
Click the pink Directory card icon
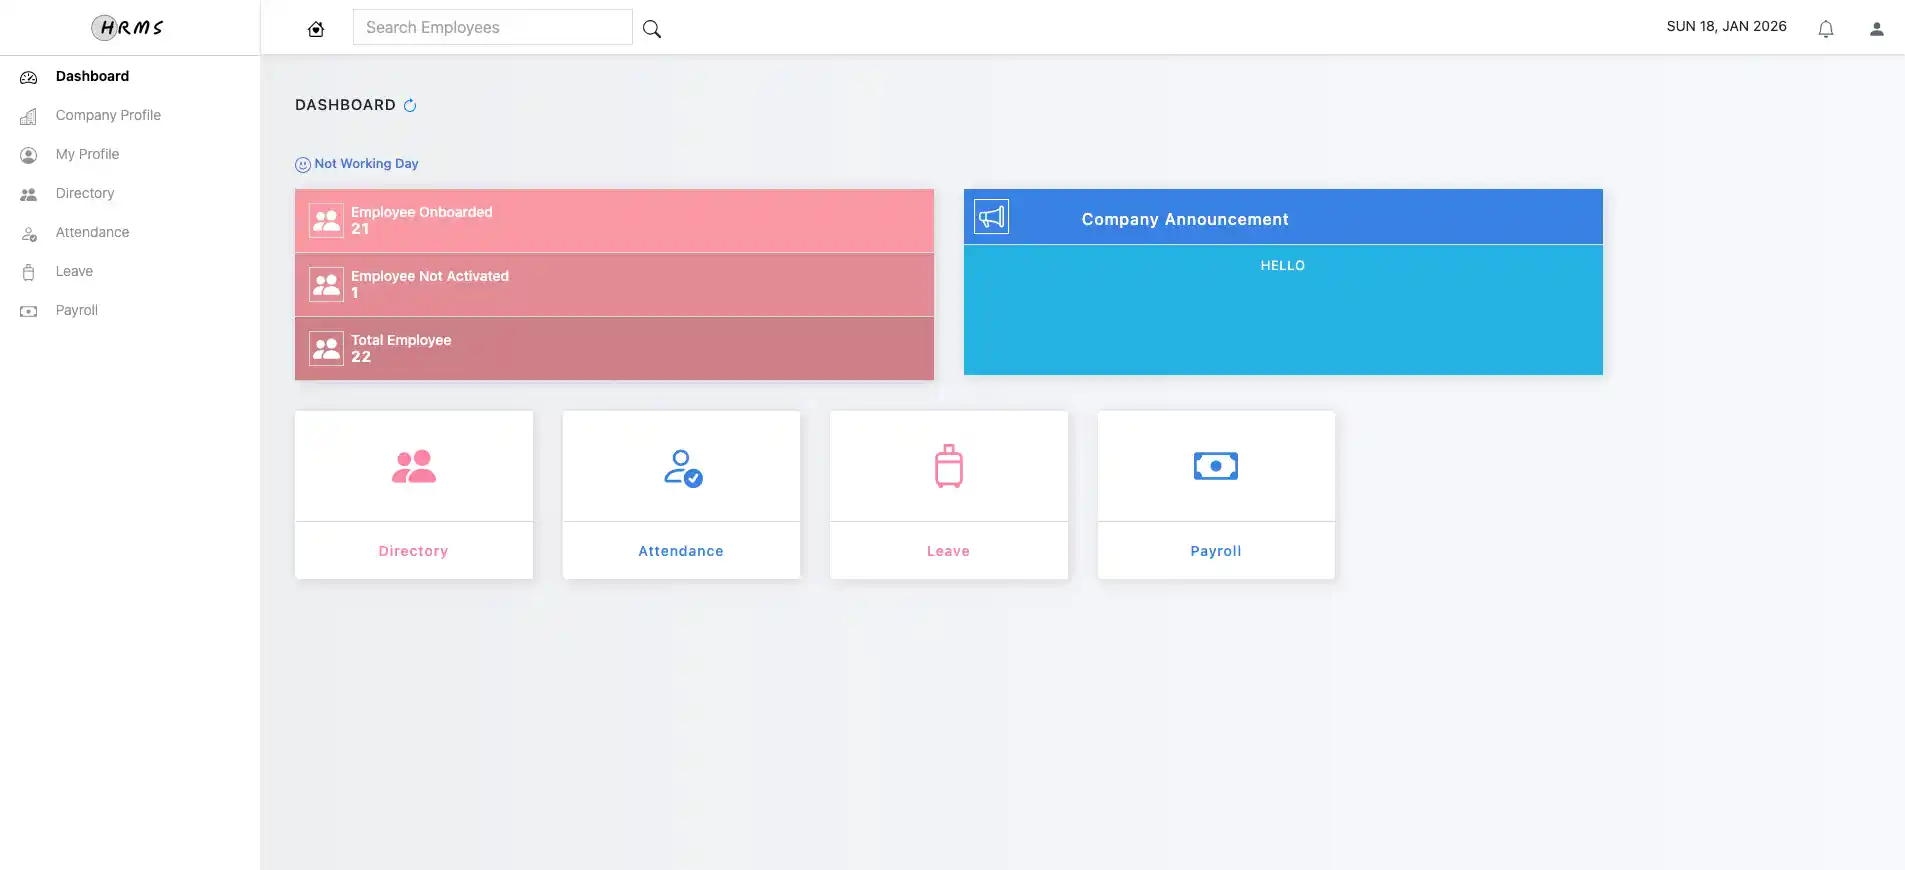pos(414,466)
